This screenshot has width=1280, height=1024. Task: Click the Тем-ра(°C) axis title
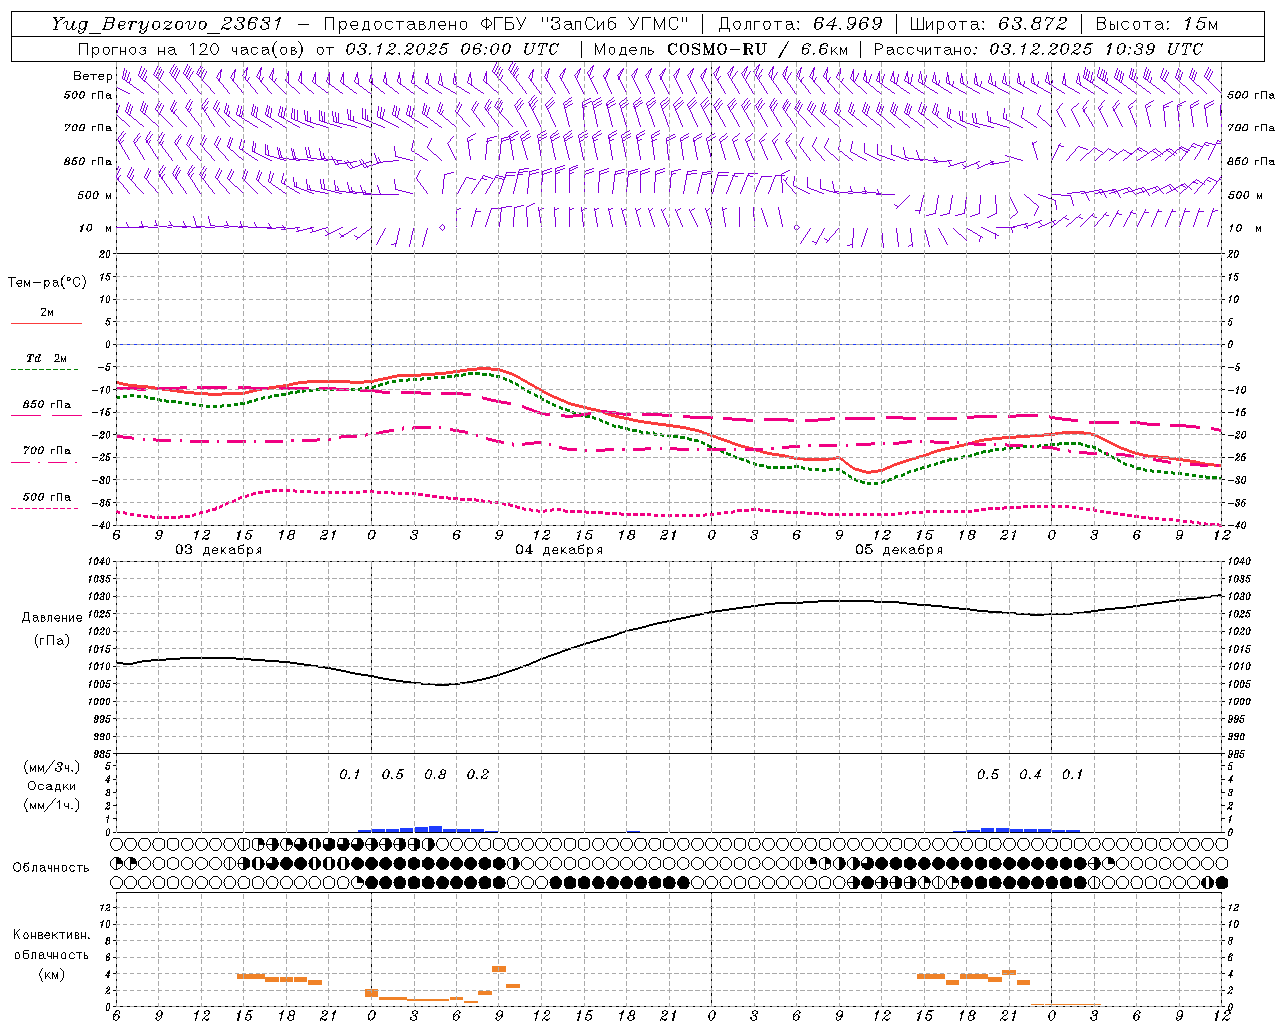47,283
